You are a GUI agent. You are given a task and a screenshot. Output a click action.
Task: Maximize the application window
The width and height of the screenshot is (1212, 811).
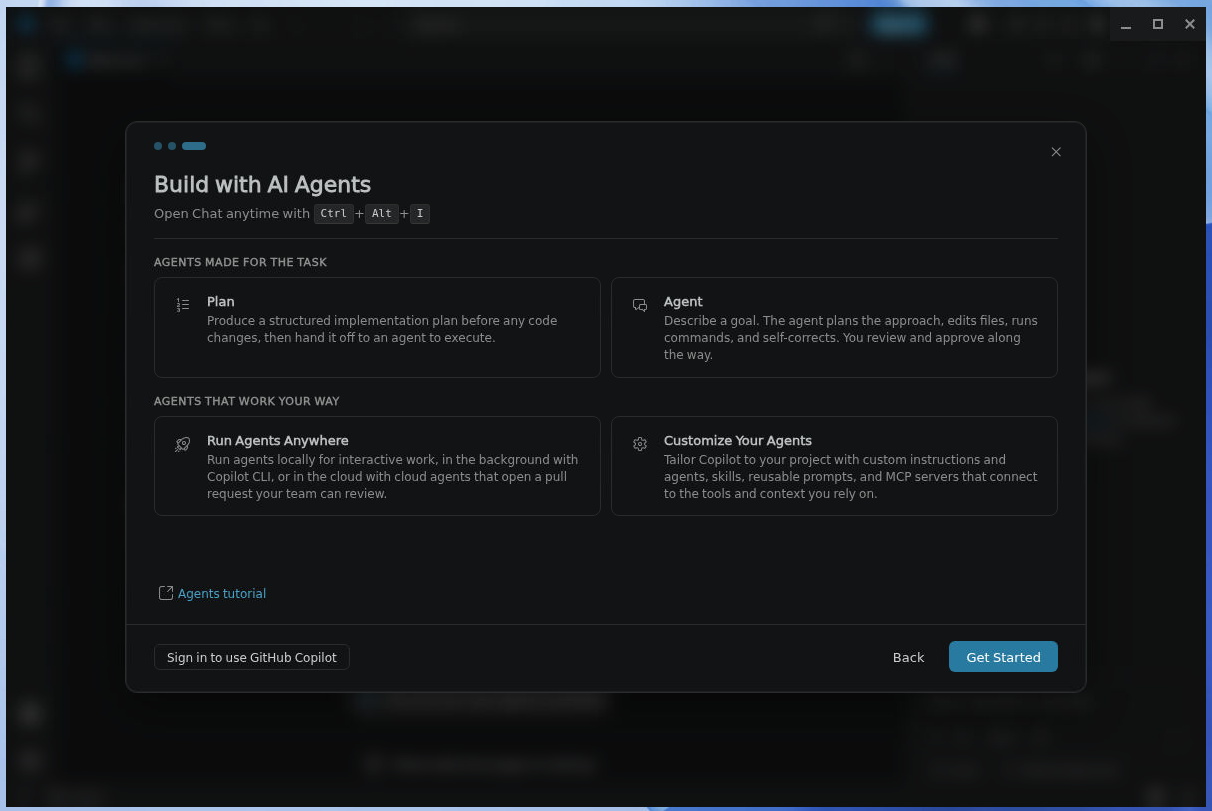tap(1158, 24)
